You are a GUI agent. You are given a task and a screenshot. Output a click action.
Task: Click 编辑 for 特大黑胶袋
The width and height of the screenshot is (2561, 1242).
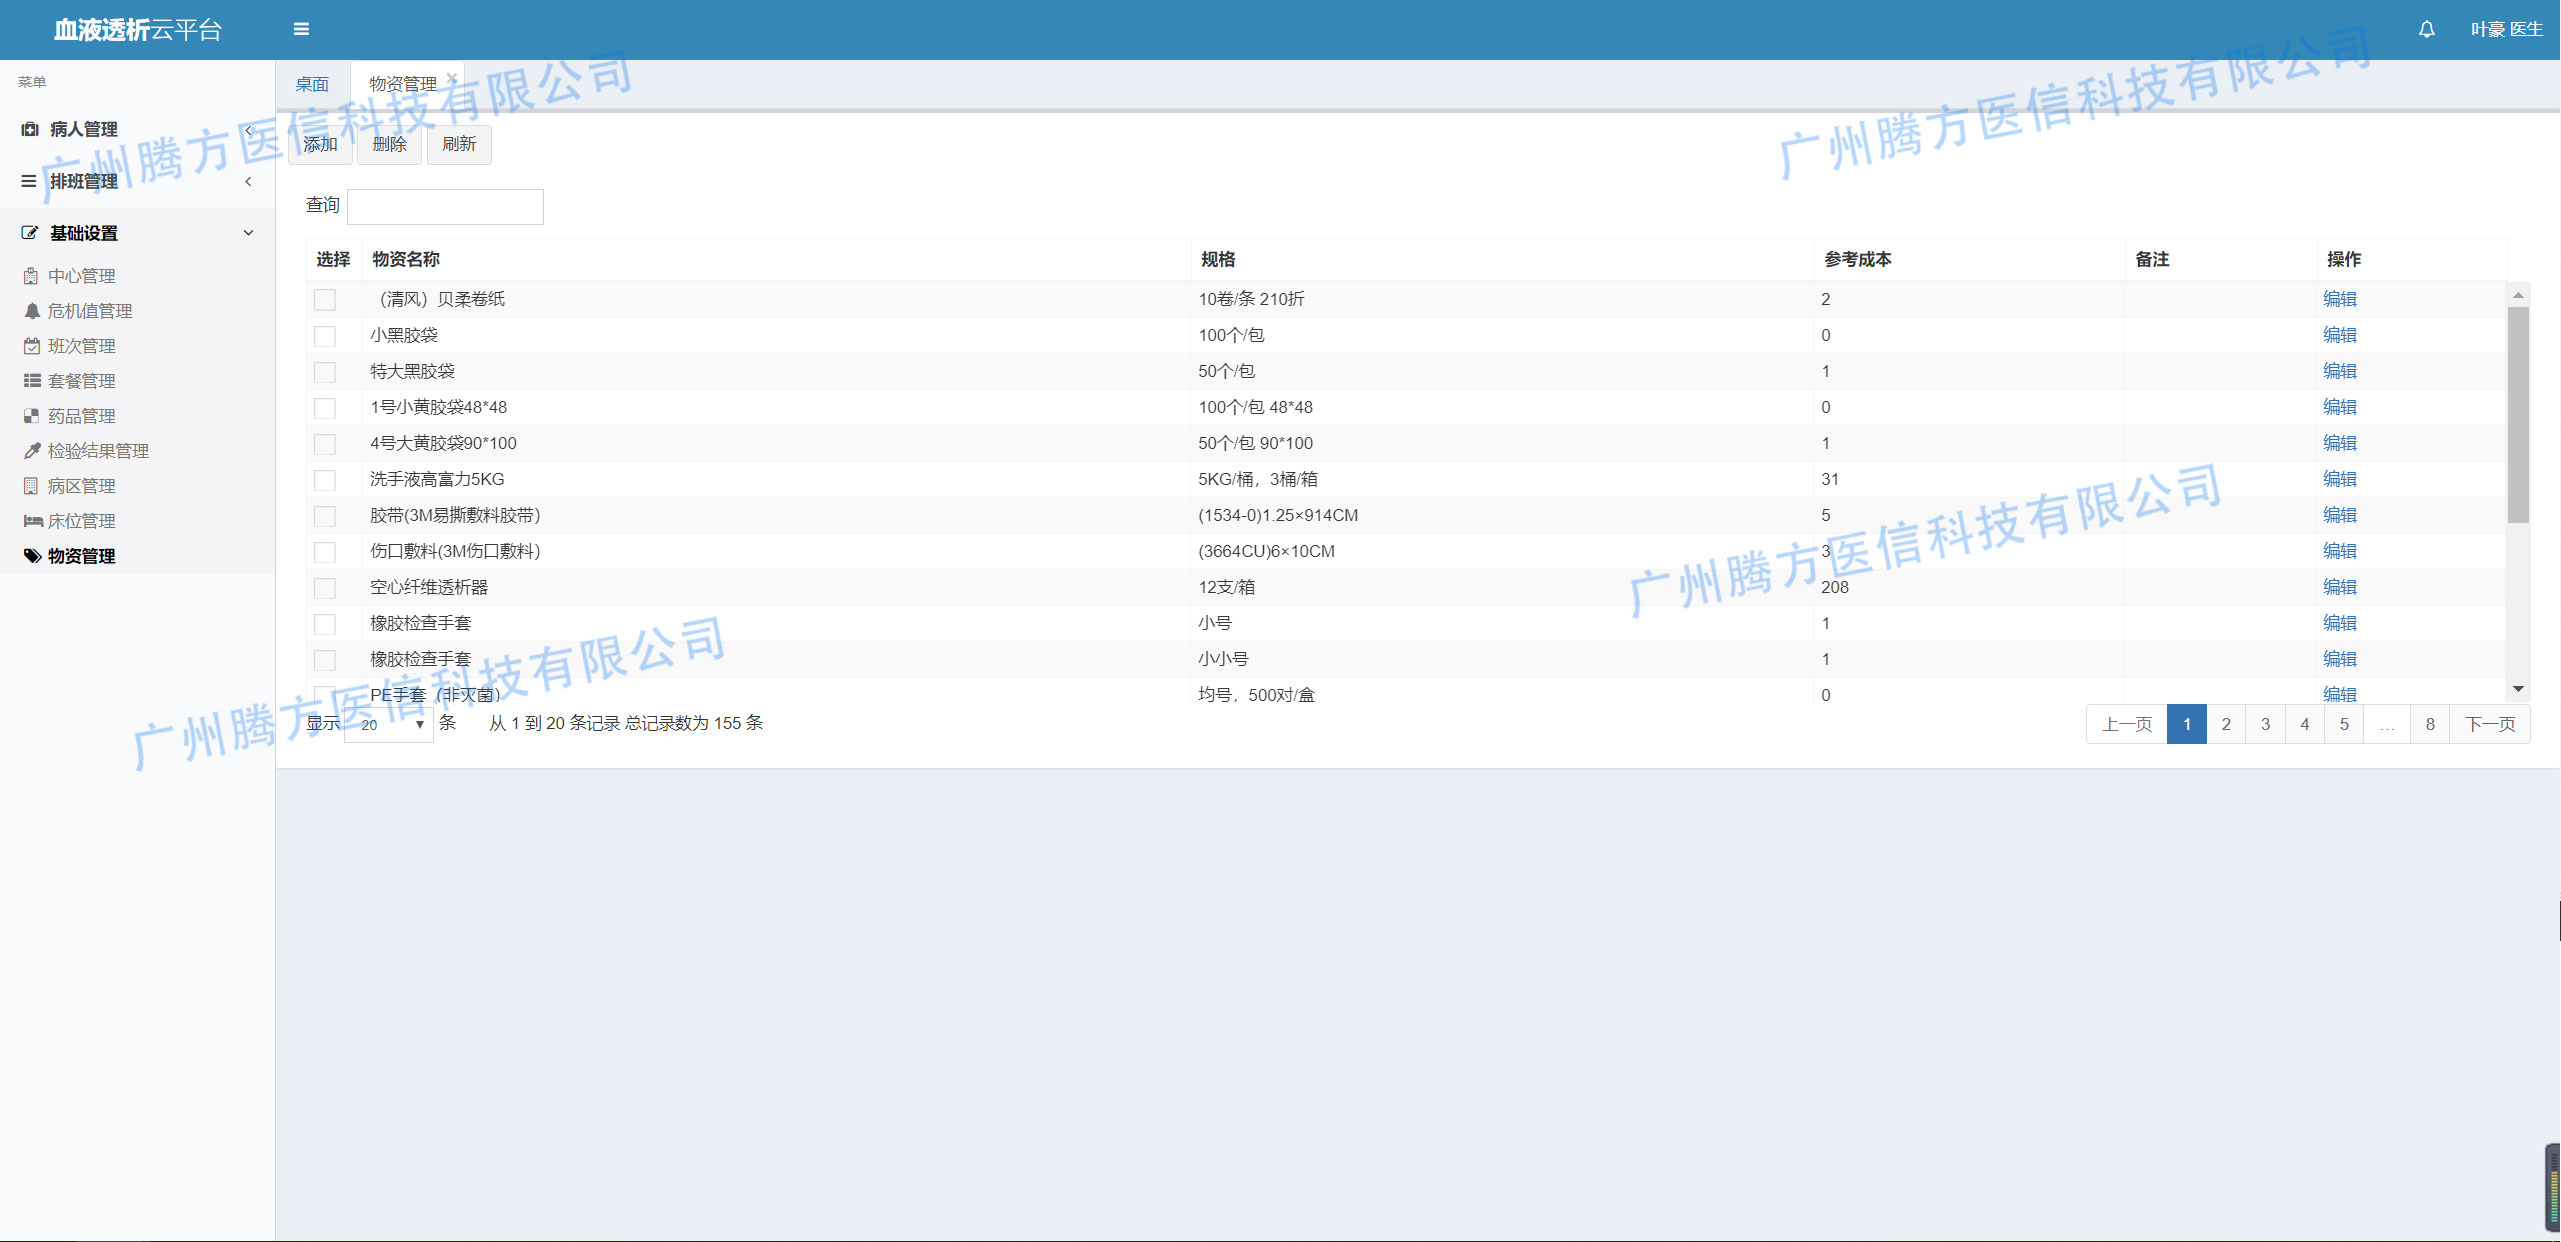coord(2340,371)
